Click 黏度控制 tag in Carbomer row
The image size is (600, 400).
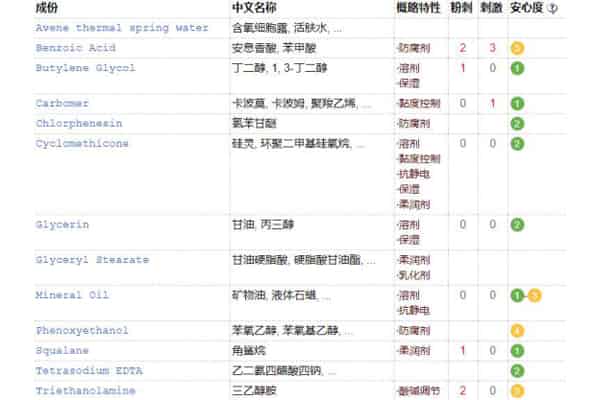[419, 104]
